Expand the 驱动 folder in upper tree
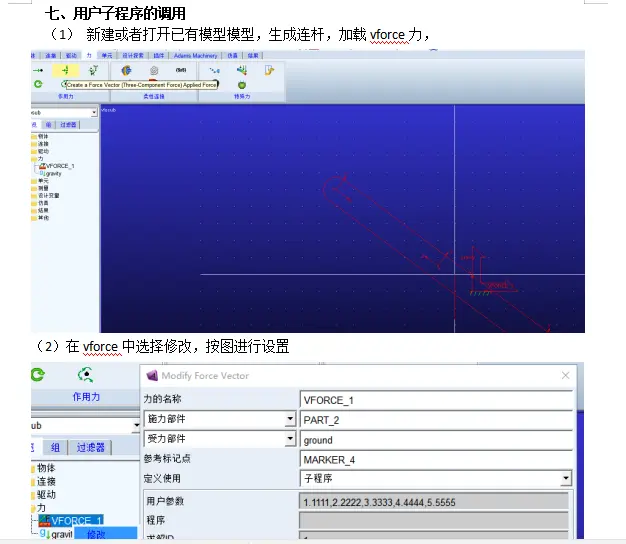Viewport: 626px width, 544px height. point(40,151)
